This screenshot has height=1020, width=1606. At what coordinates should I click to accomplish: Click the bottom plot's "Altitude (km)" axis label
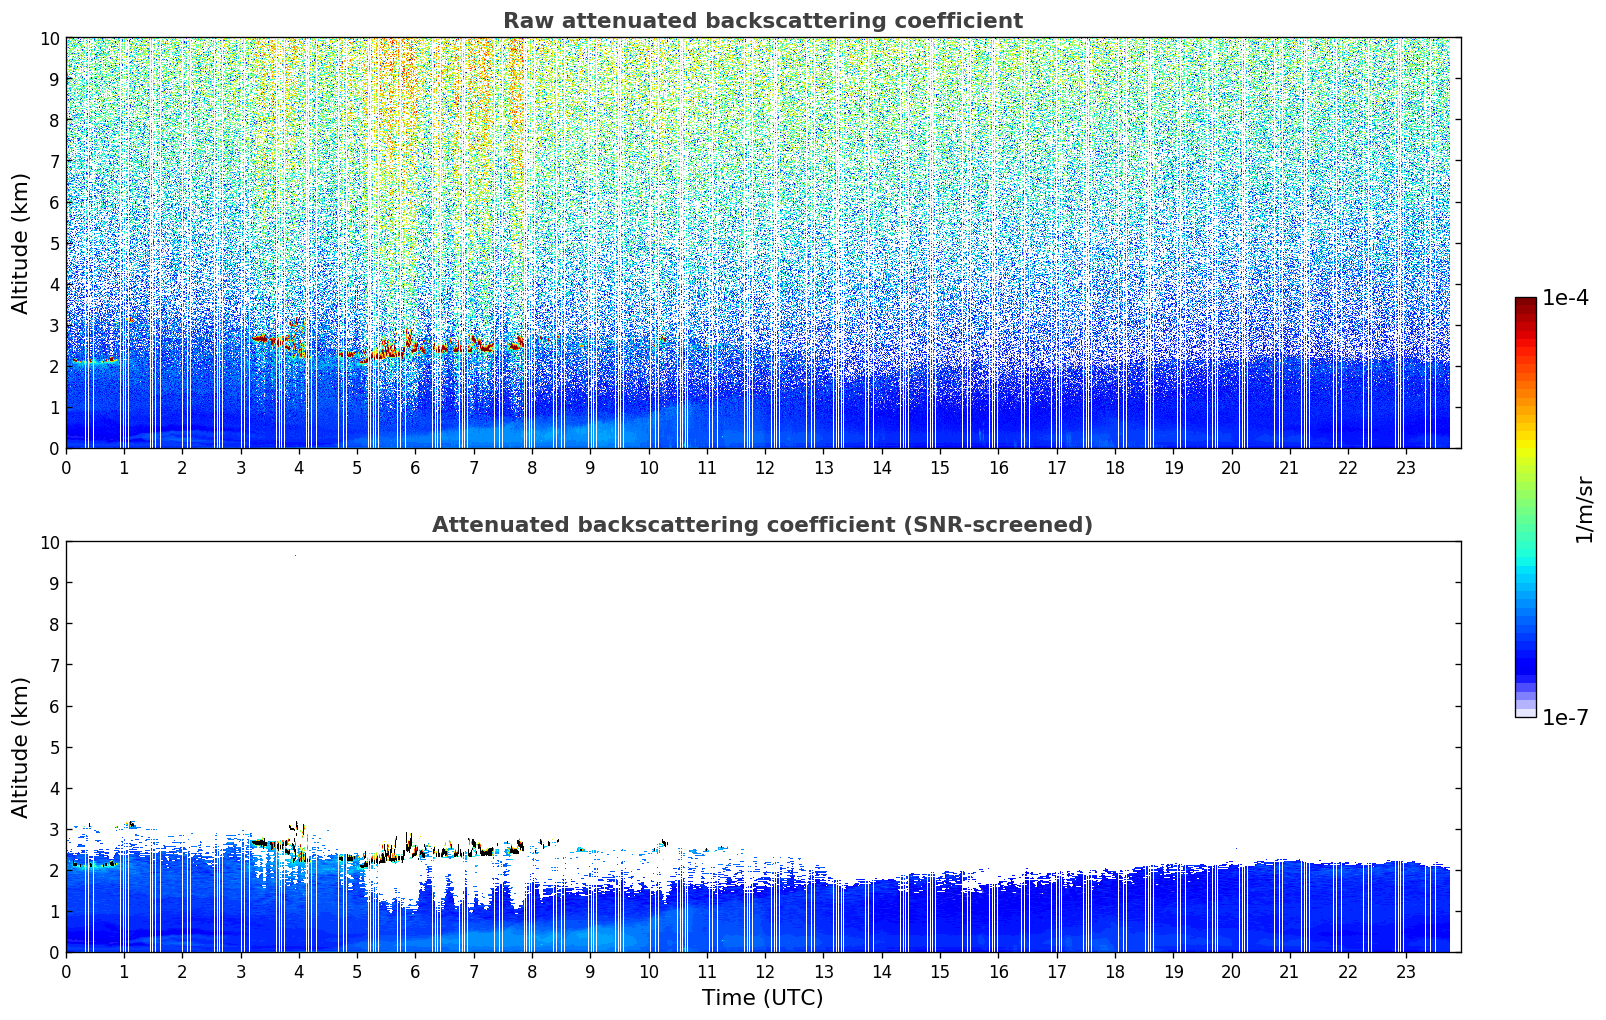click(21, 747)
